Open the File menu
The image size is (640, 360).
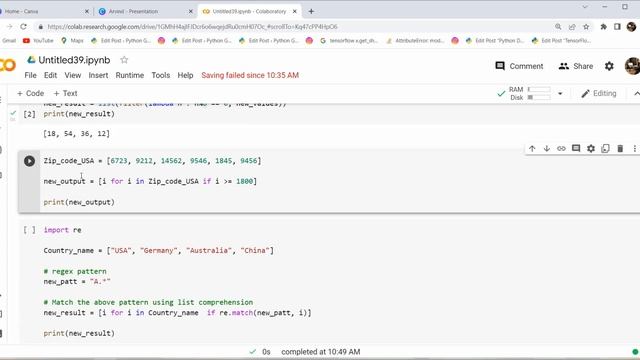tap(30, 75)
